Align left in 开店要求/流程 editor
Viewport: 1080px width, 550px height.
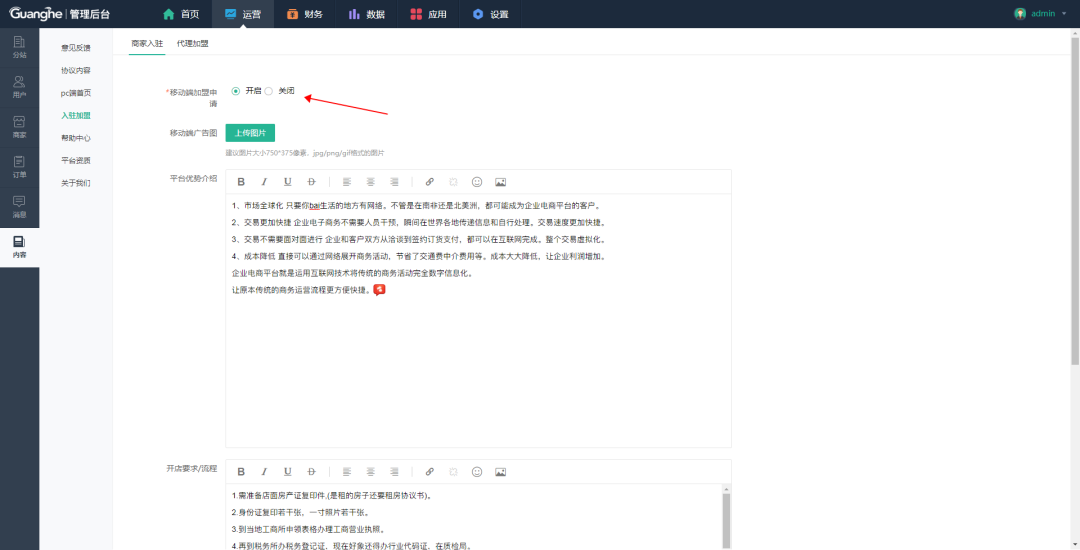(347, 472)
